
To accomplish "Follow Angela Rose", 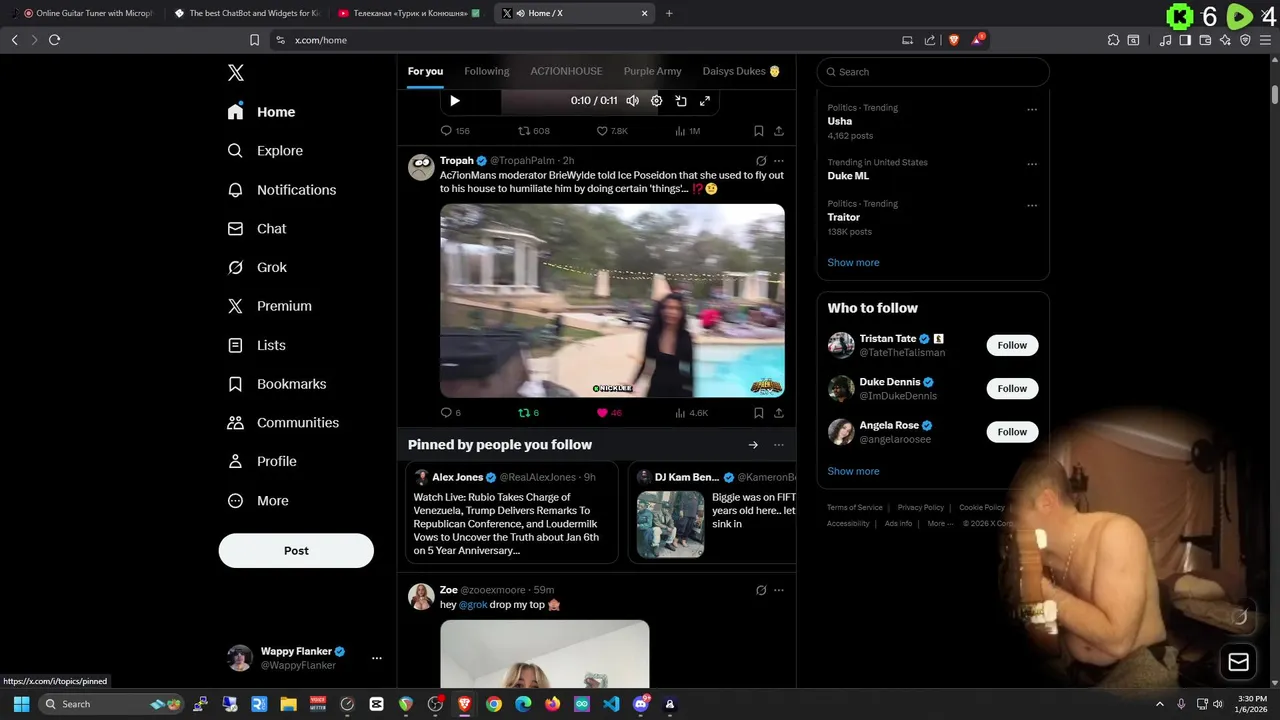I will [1012, 432].
